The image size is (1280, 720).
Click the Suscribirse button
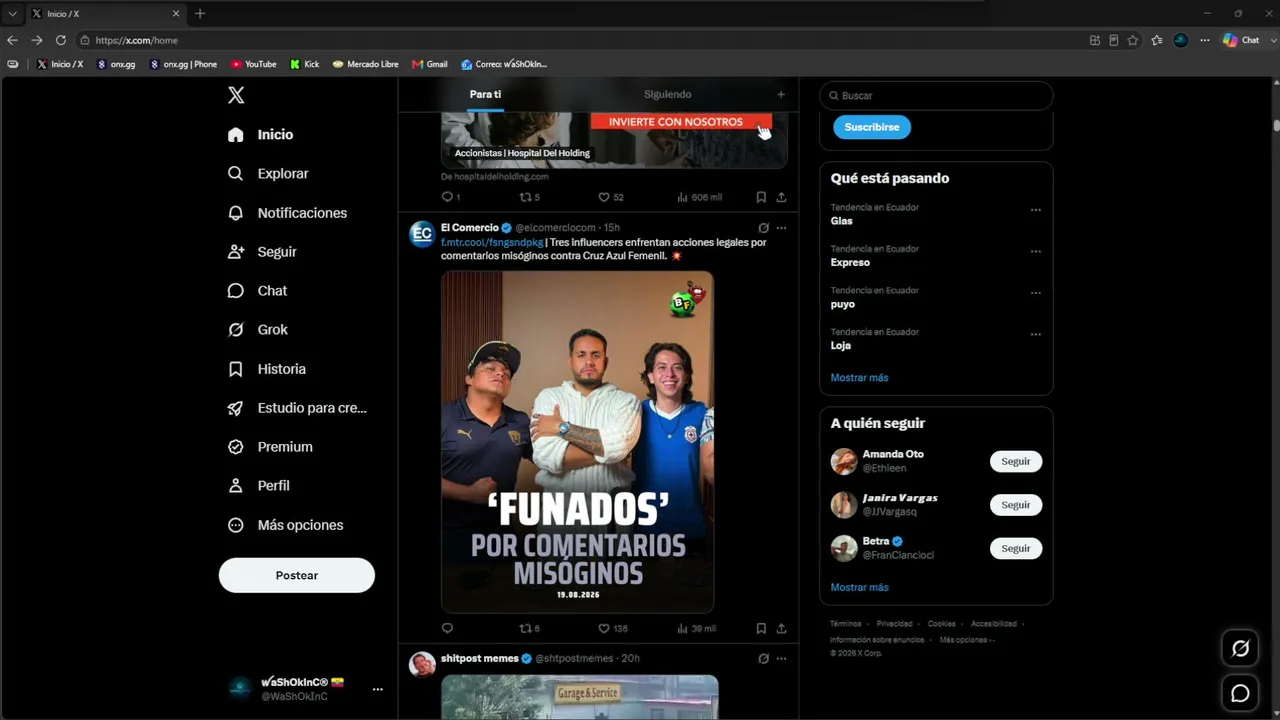872,127
